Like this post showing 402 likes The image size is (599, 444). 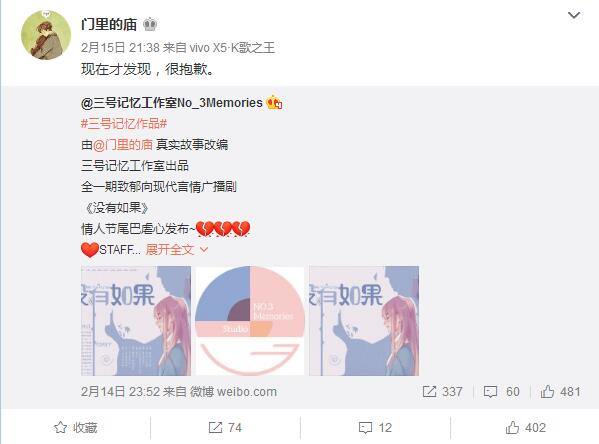click(x=526, y=428)
